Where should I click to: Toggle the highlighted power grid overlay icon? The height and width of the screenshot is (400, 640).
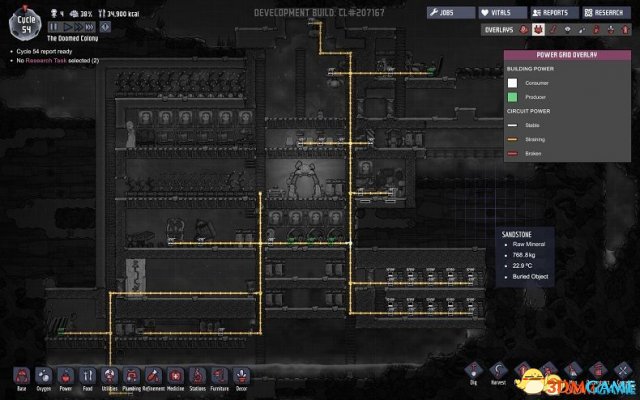click(x=538, y=29)
